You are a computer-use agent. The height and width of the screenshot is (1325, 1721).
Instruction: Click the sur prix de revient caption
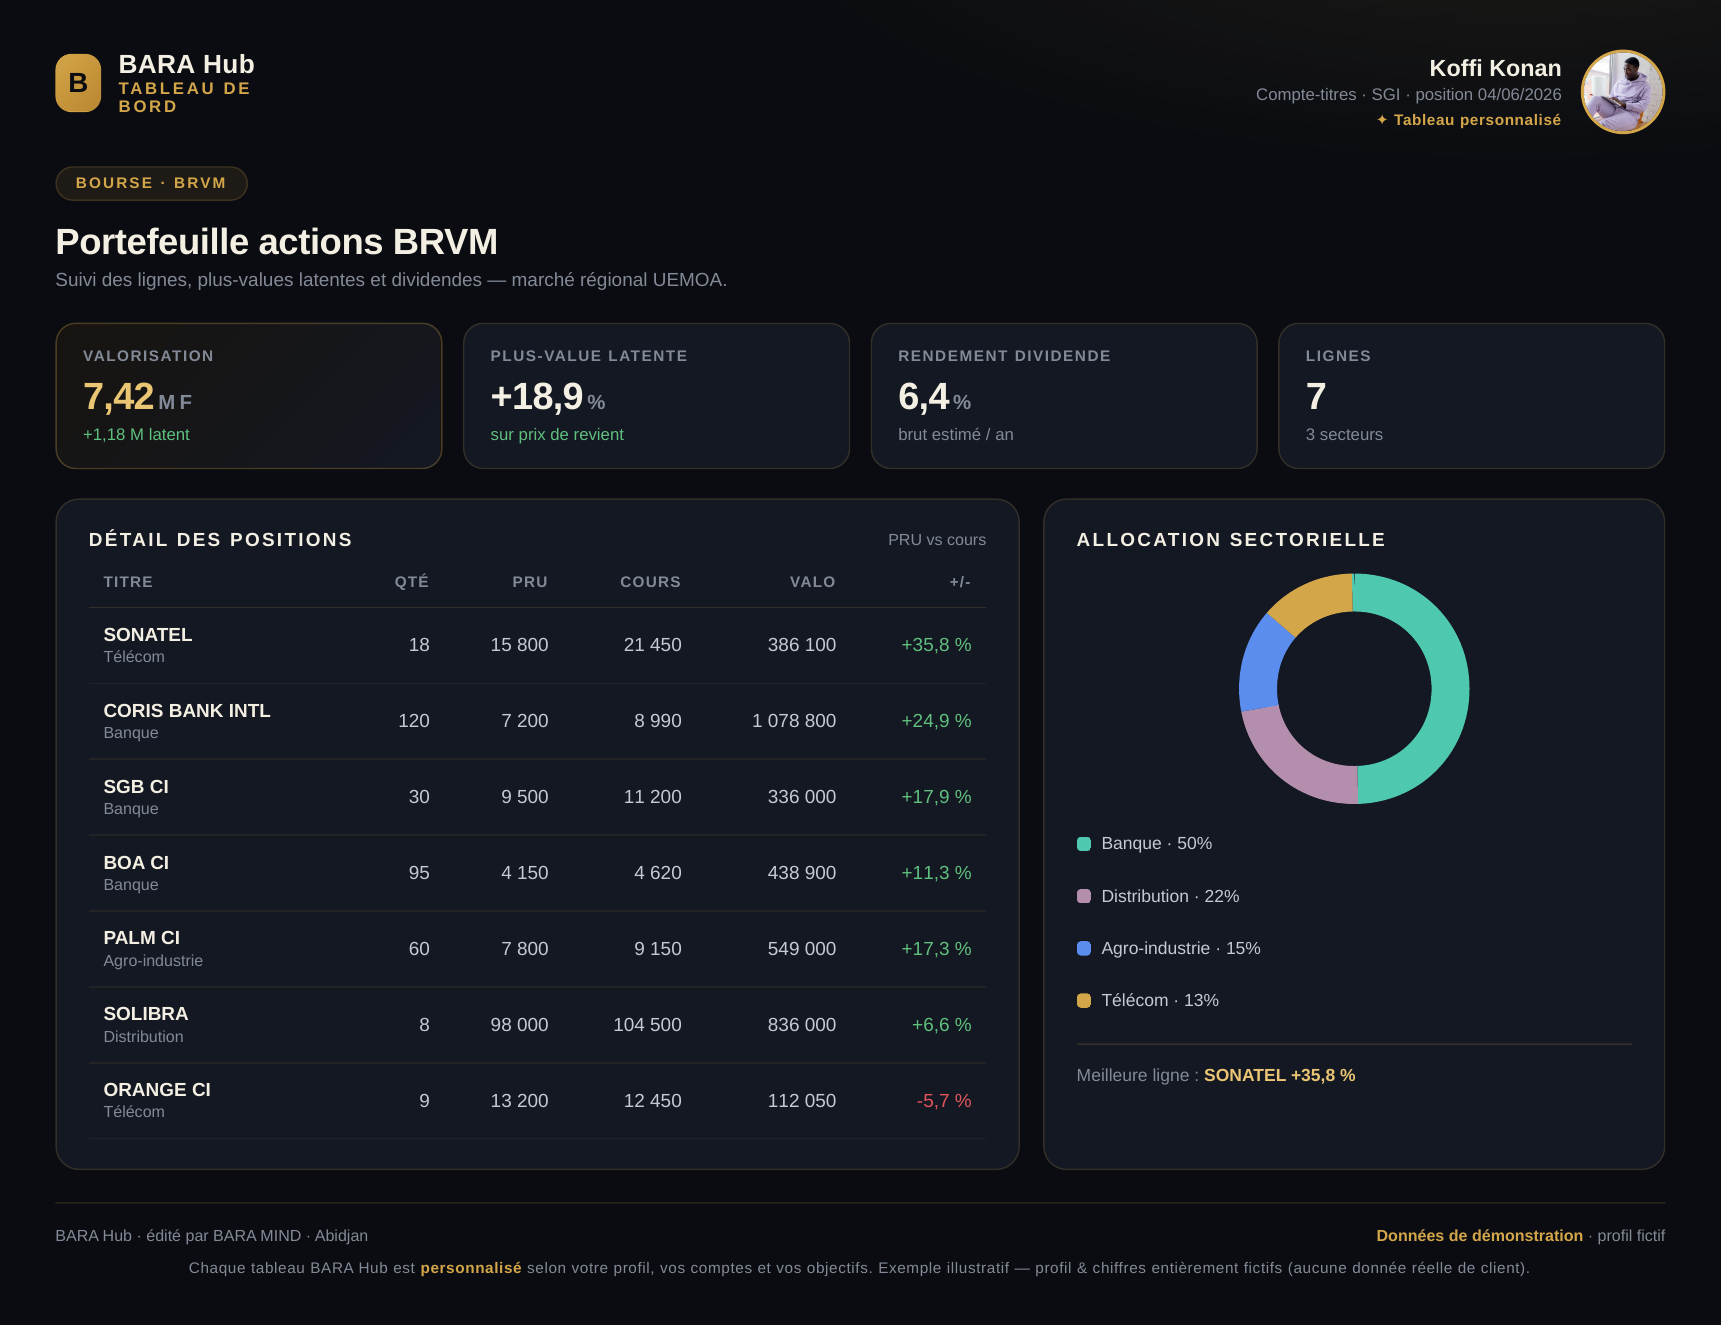point(557,435)
